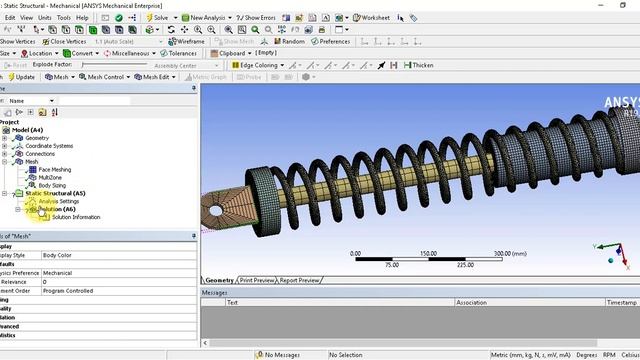Expand the Coordinate Systems tree node
The height and width of the screenshot is (360, 640).
point(4,146)
